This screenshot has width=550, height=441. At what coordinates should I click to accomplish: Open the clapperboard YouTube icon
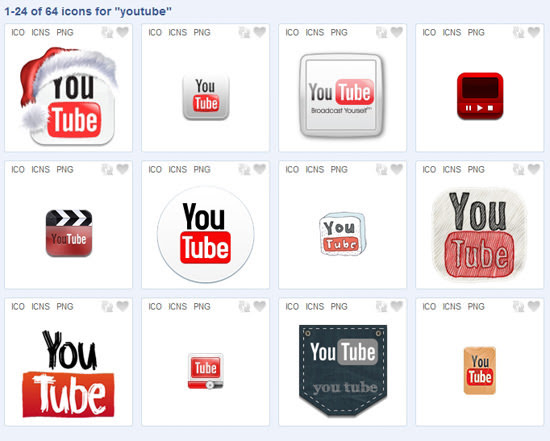click(69, 233)
